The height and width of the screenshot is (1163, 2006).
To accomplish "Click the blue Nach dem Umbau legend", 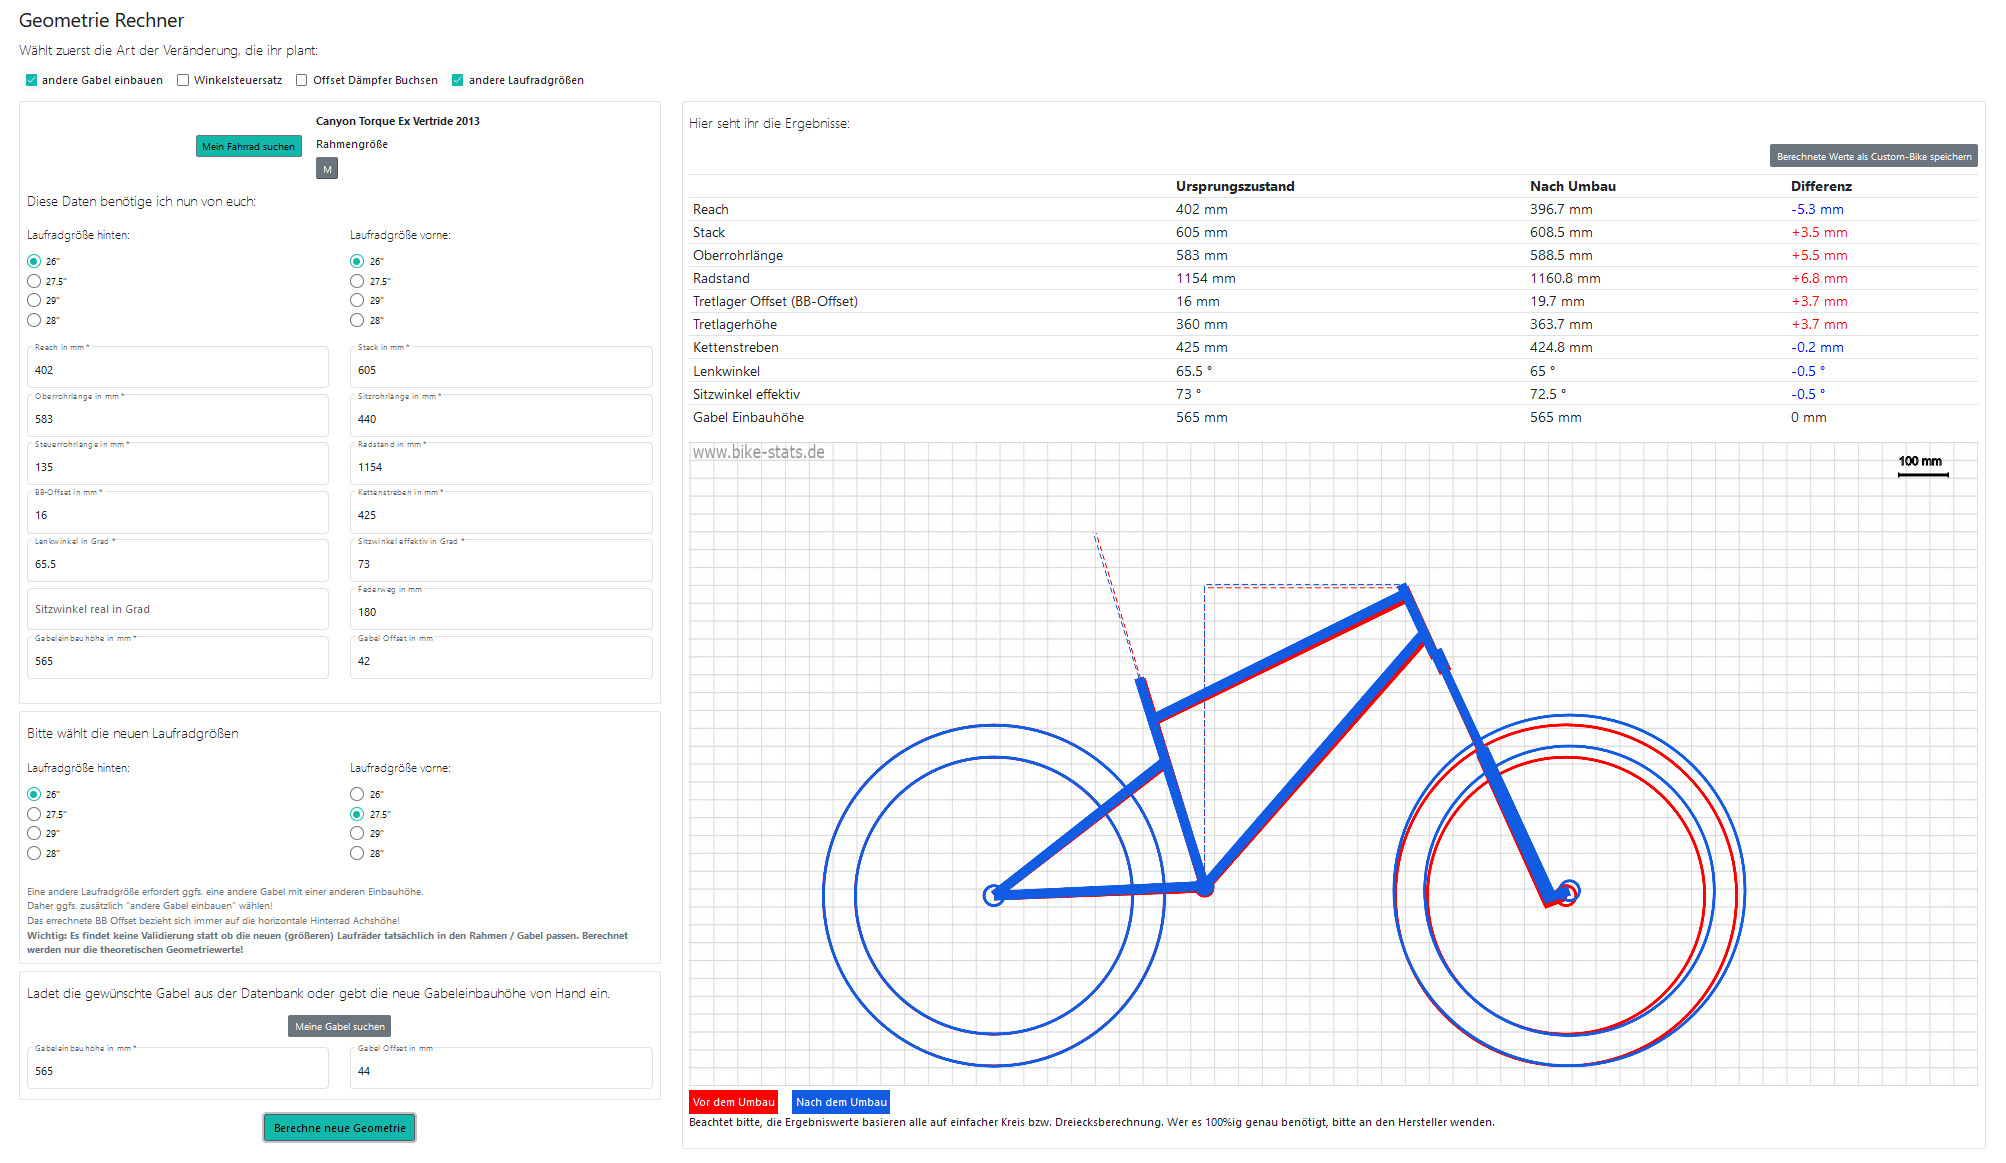I will 841,1102.
